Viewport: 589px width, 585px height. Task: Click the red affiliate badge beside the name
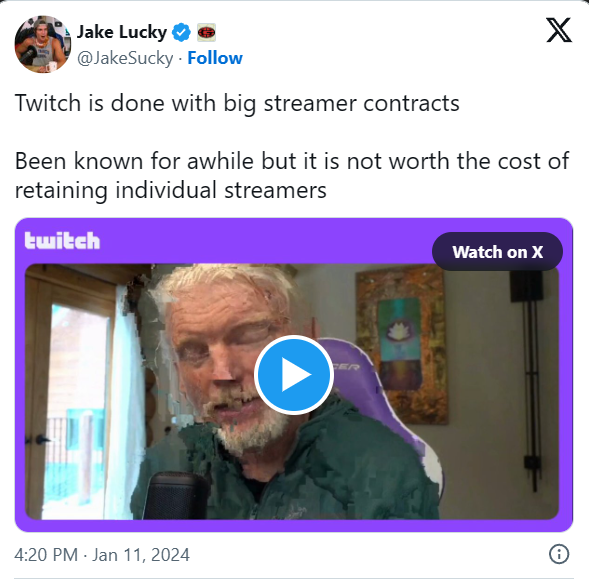[x=207, y=32]
